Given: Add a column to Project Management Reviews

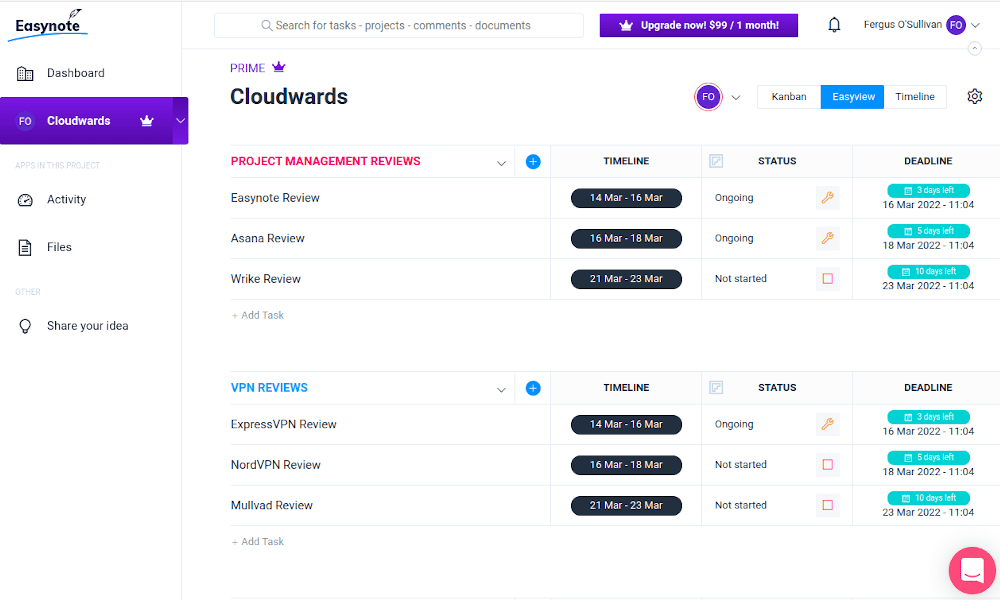Looking at the screenshot, I should pos(533,162).
